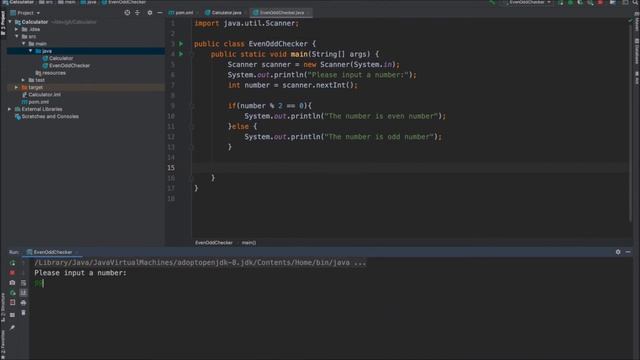Open the Project tool window side tab

pos(3,24)
